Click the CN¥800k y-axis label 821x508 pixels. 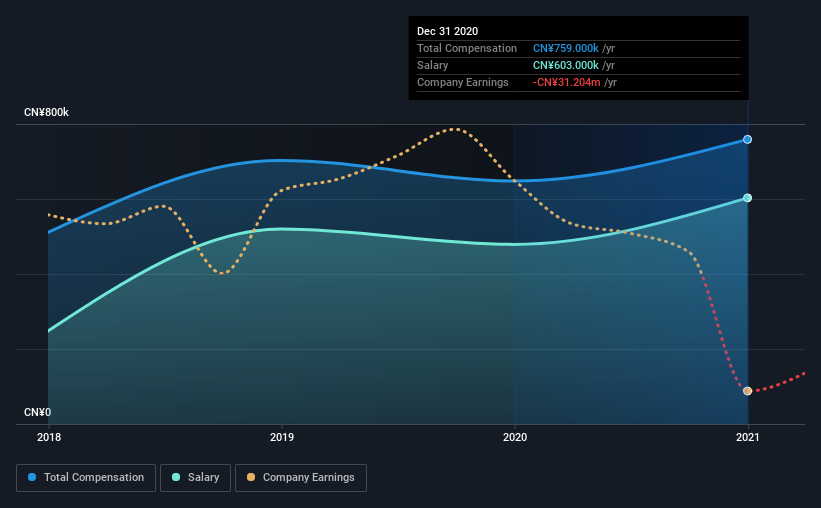tap(46, 113)
